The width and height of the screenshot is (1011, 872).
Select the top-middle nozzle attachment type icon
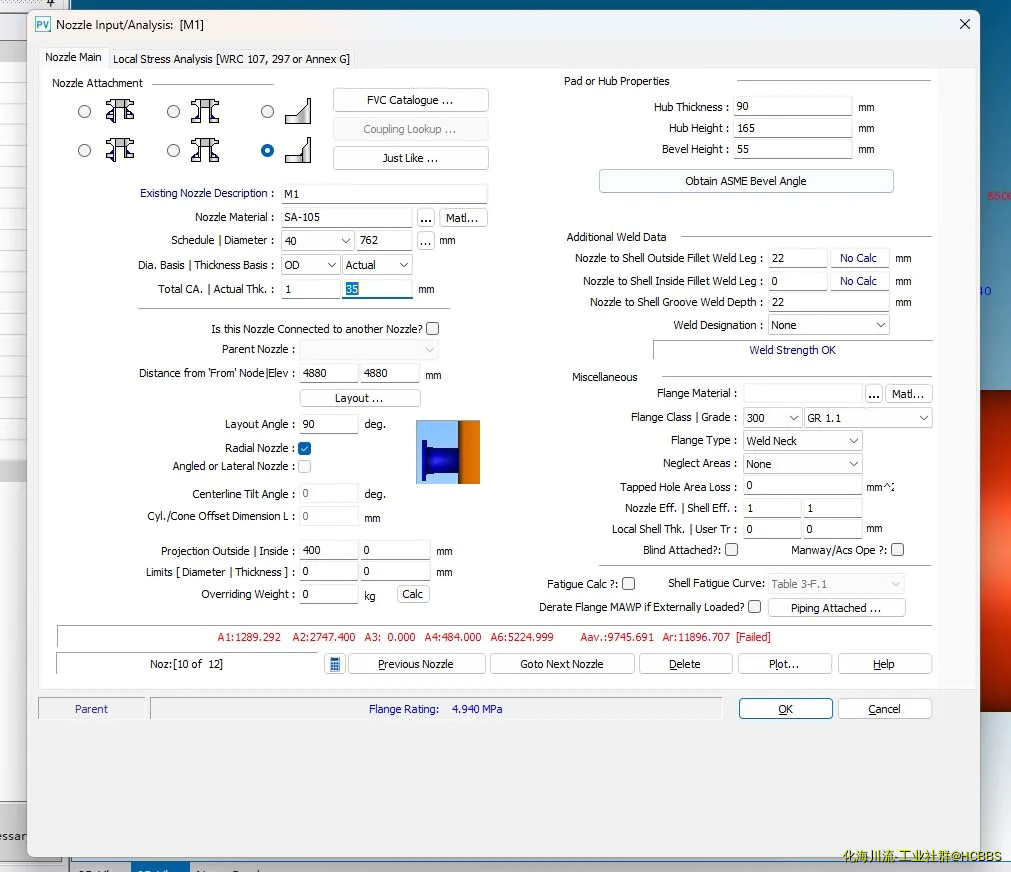pyautogui.click(x=205, y=111)
